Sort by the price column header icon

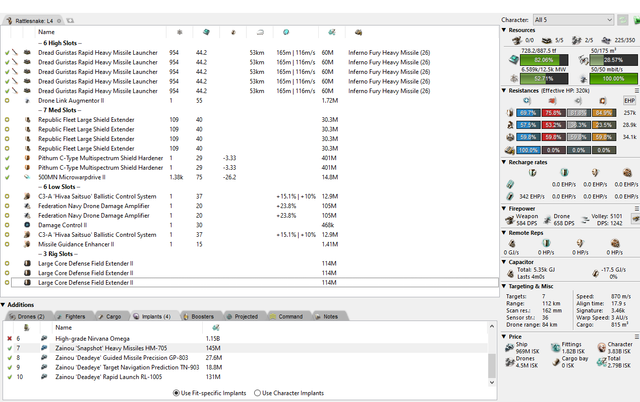tap(332, 32)
